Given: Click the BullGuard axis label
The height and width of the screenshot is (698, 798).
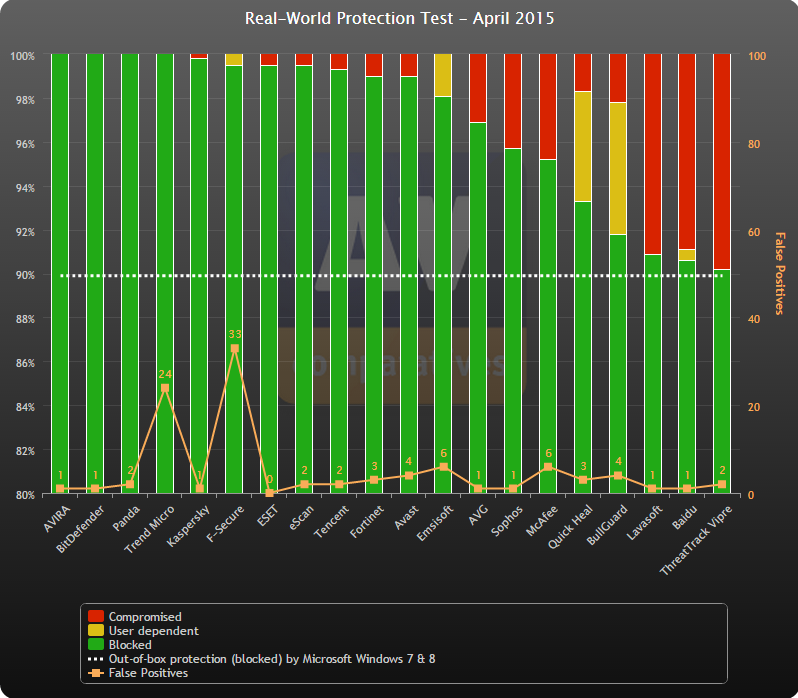Looking at the screenshot, I should pyautogui.click(x=607, y=525).
